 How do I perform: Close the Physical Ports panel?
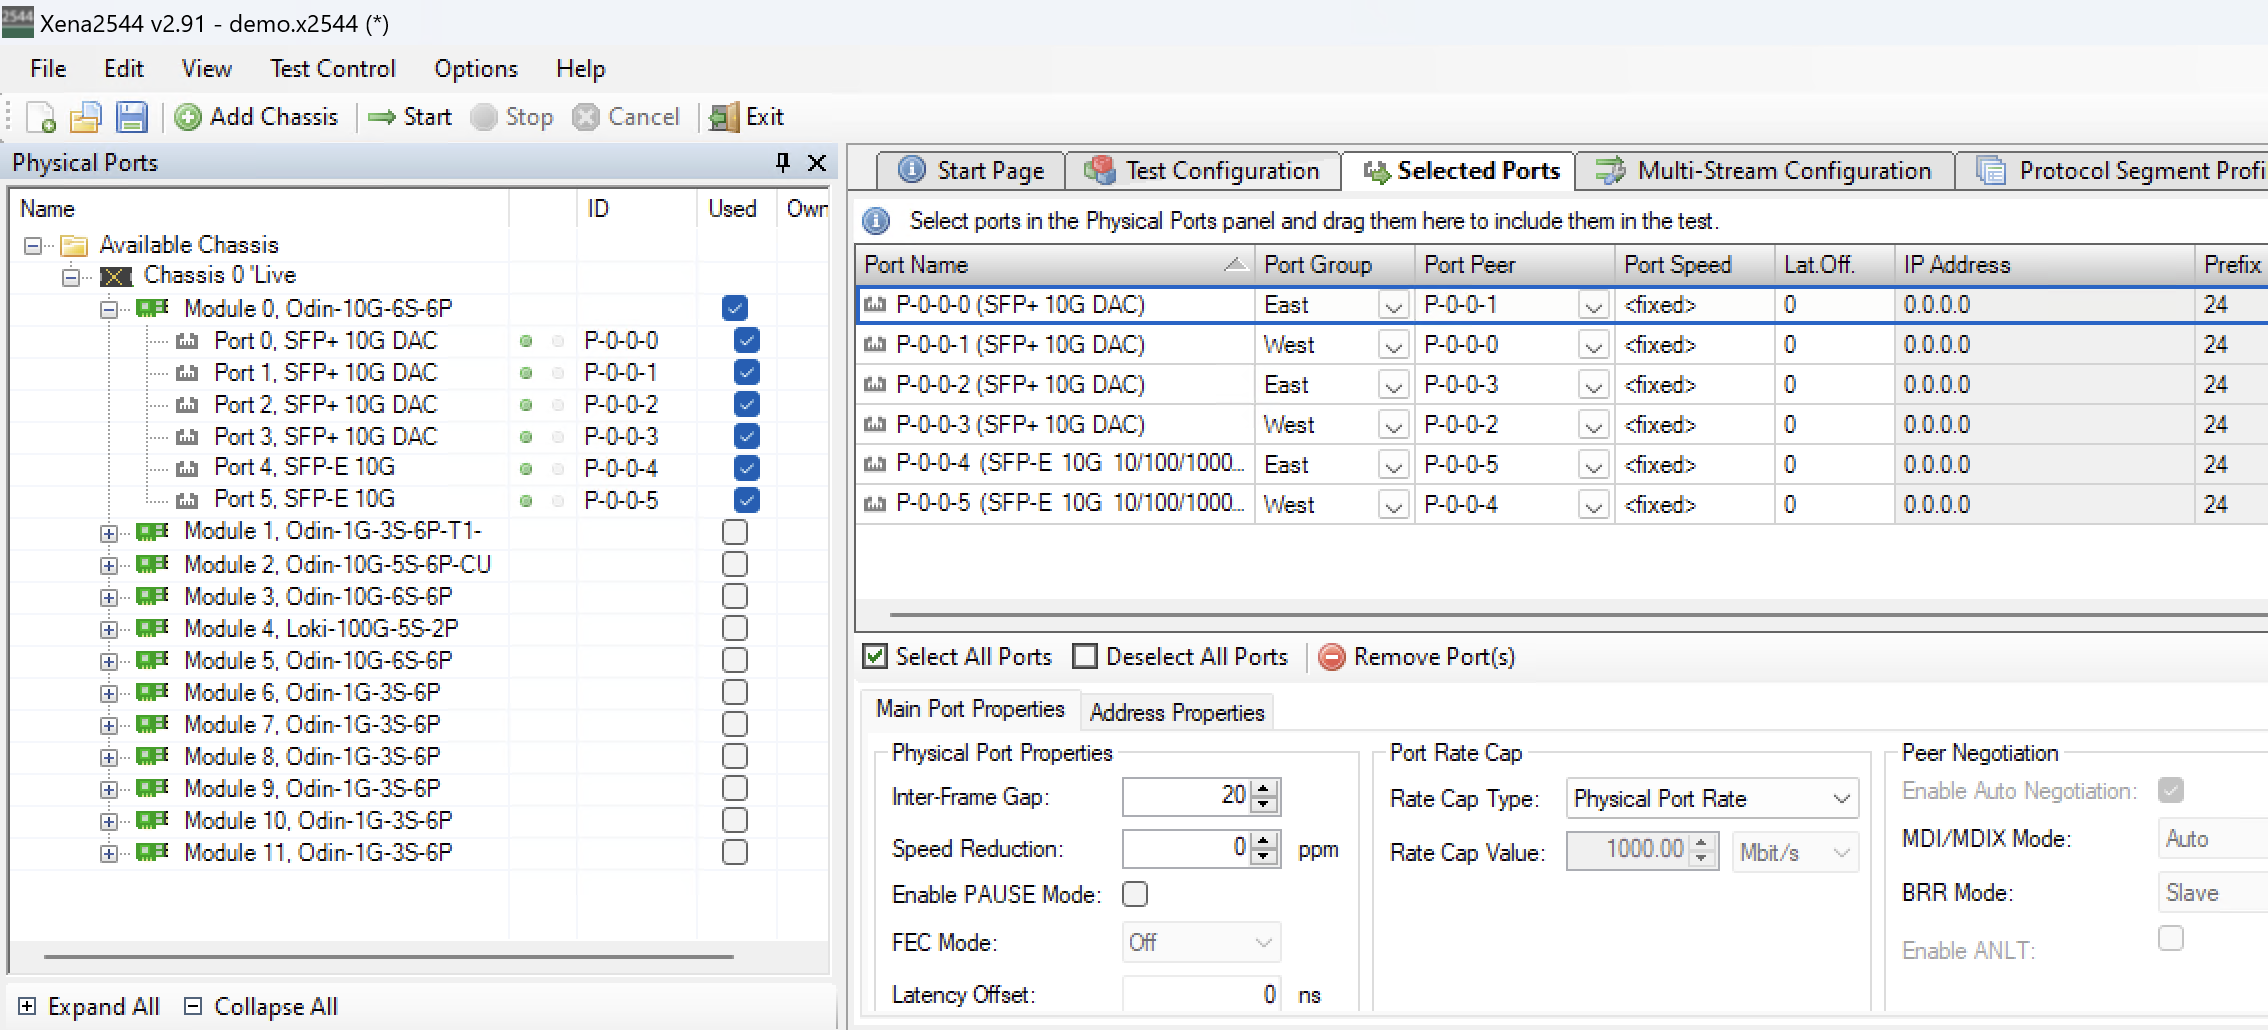pyautogui.click(x=817, y=162)
